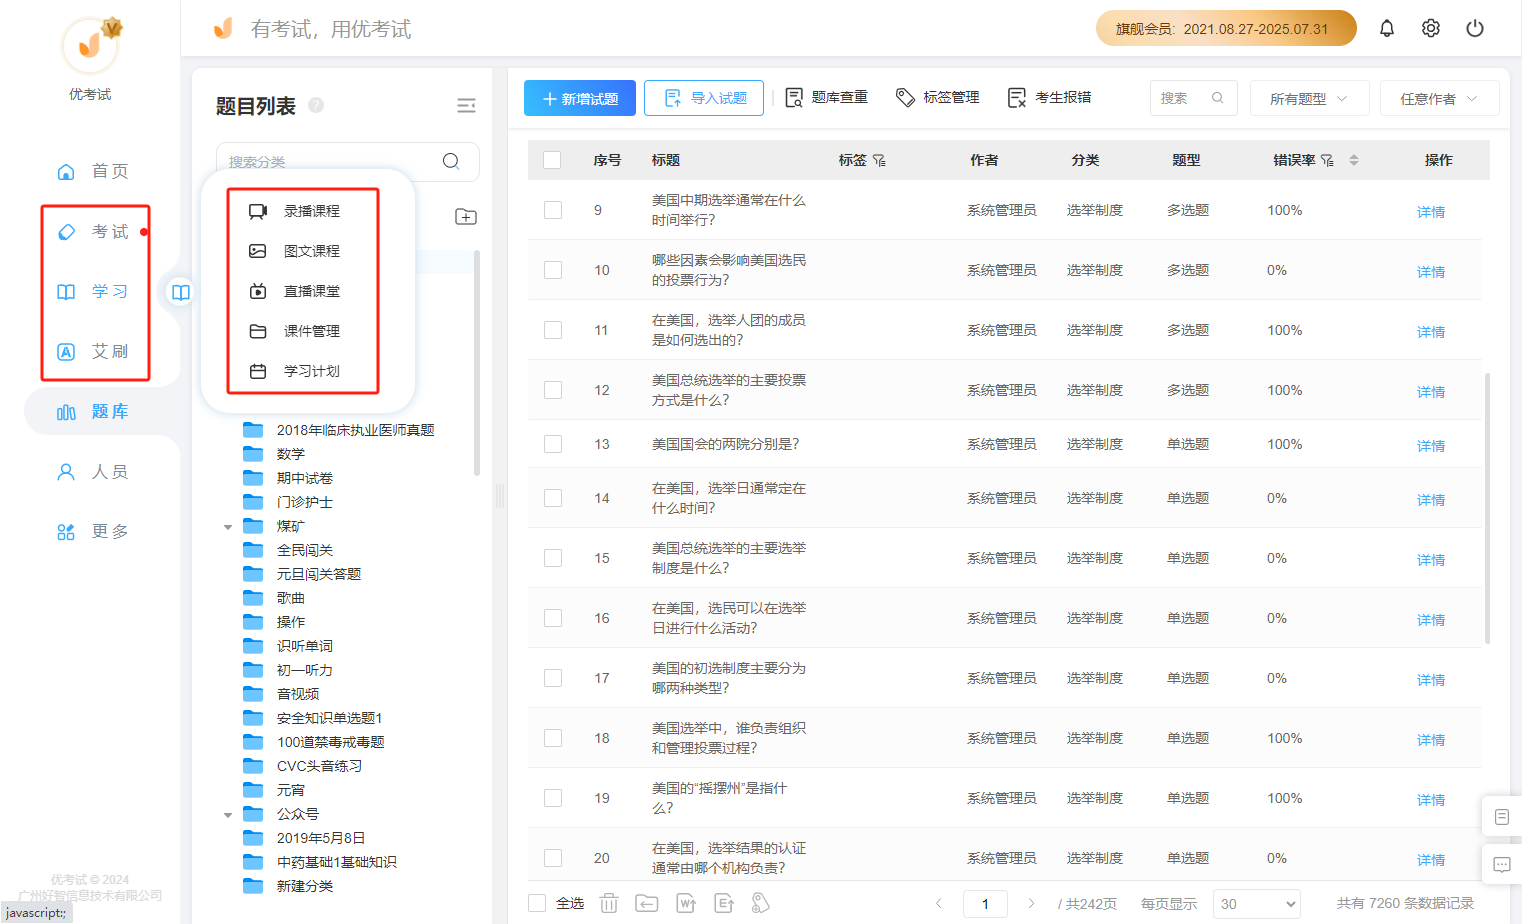The height and width of the screenshot is (924, 1522).
Task: Click the page number input field
Action: tap(985, 904)
